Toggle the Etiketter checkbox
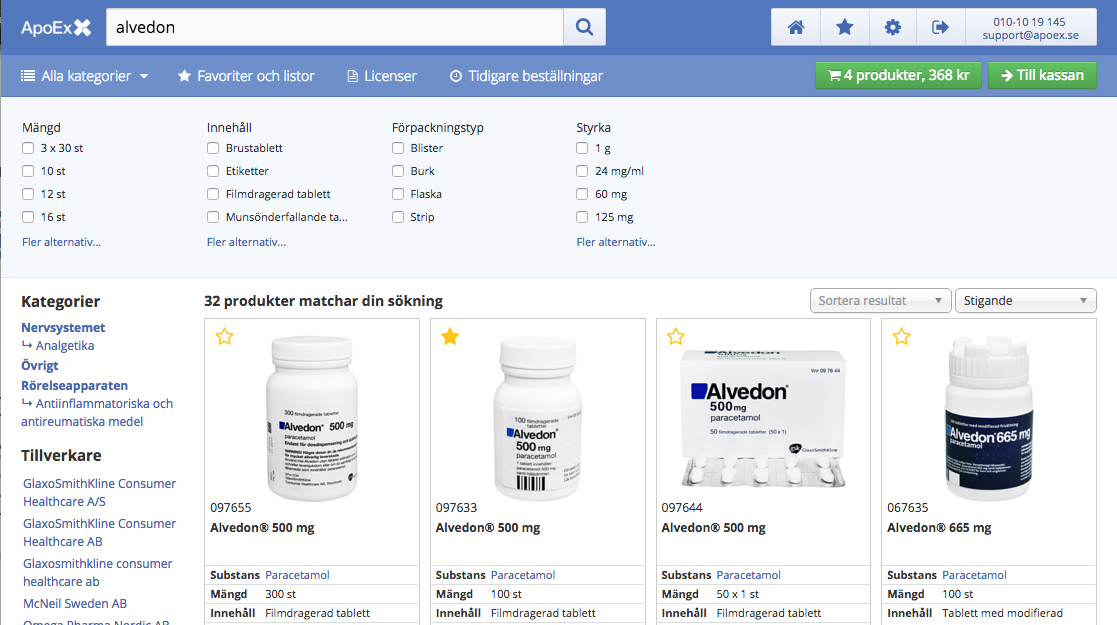The image size is (1117, 625). (x=213, y=171)
